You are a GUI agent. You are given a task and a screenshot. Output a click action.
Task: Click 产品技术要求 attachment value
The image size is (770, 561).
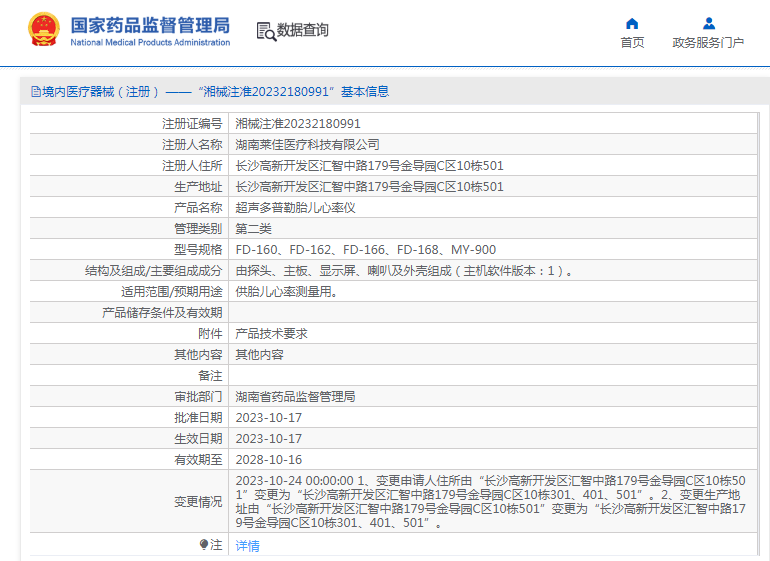coord(271,334)
